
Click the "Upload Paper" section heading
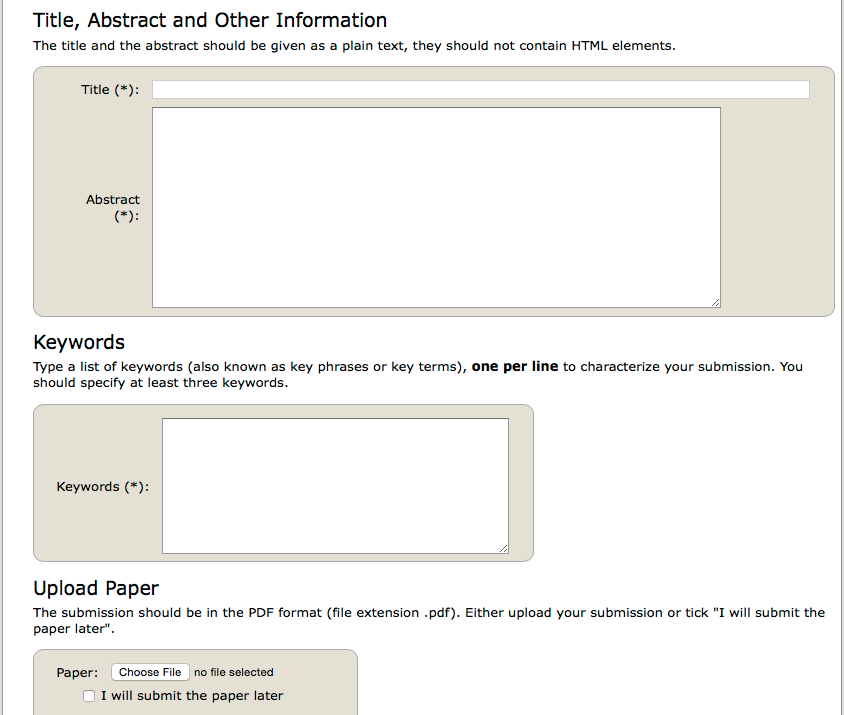point(96,588)
